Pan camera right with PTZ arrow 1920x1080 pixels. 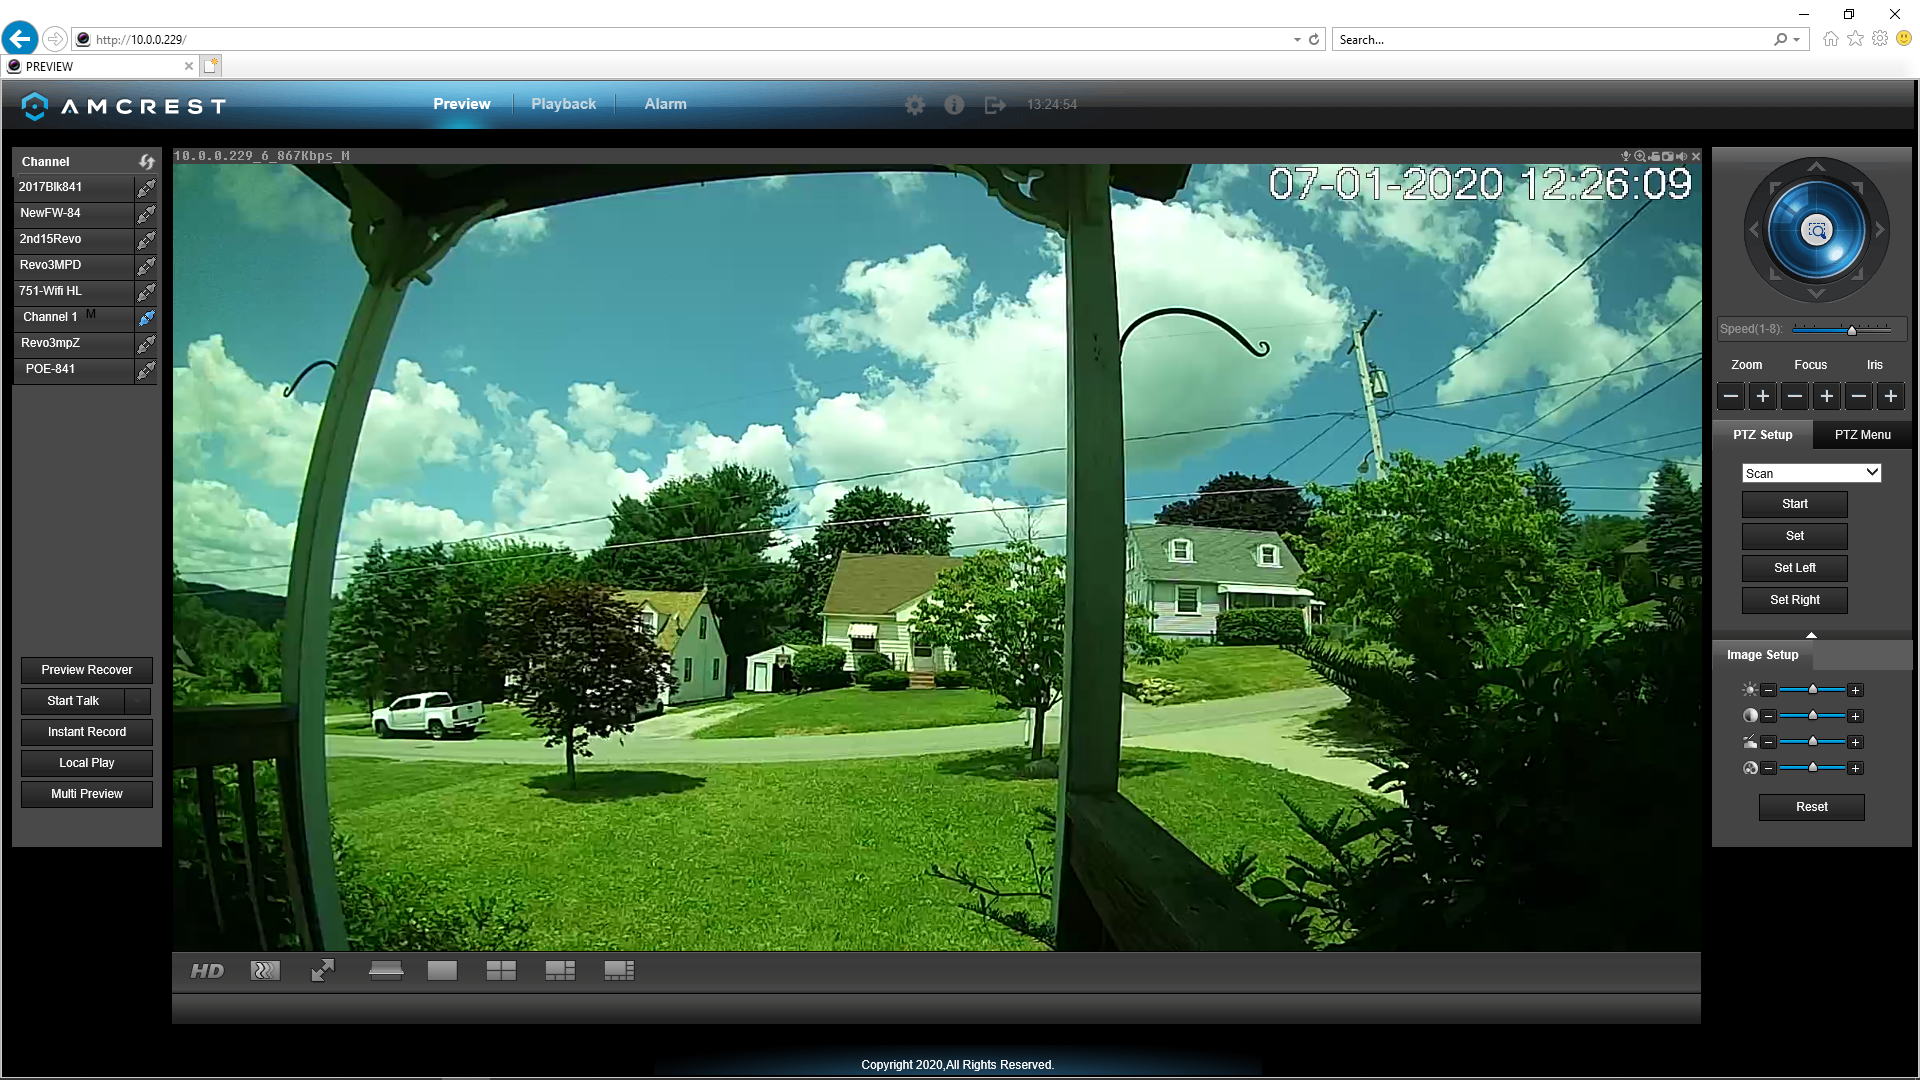(1881, 230)
